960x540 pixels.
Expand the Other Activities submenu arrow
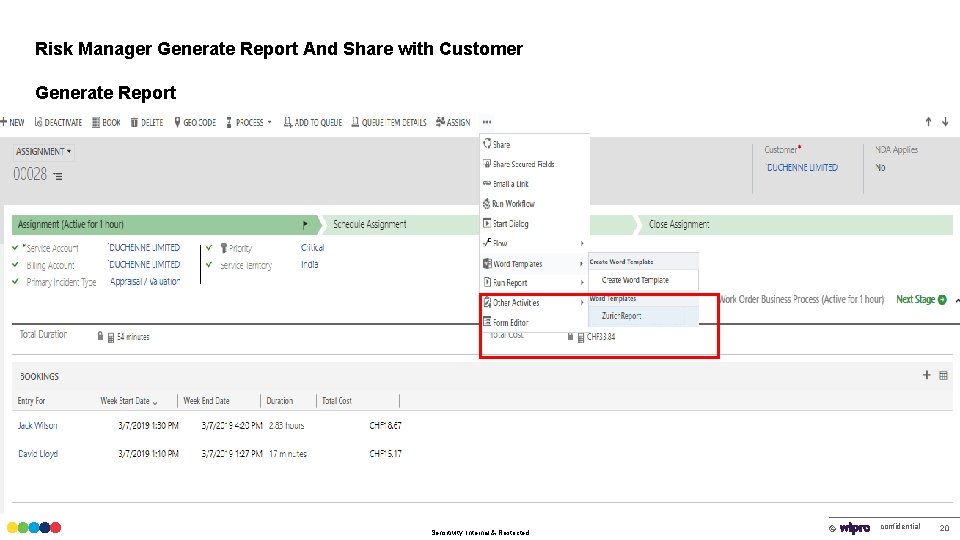582,302
